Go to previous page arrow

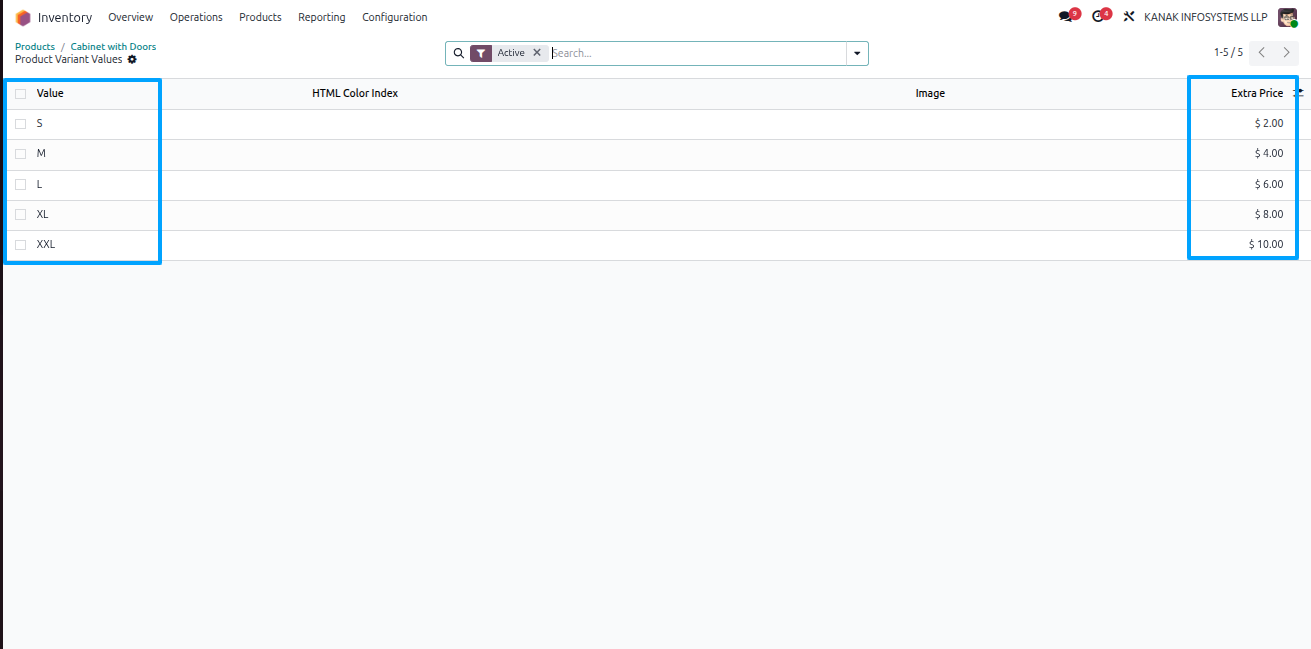point(1262,52)
